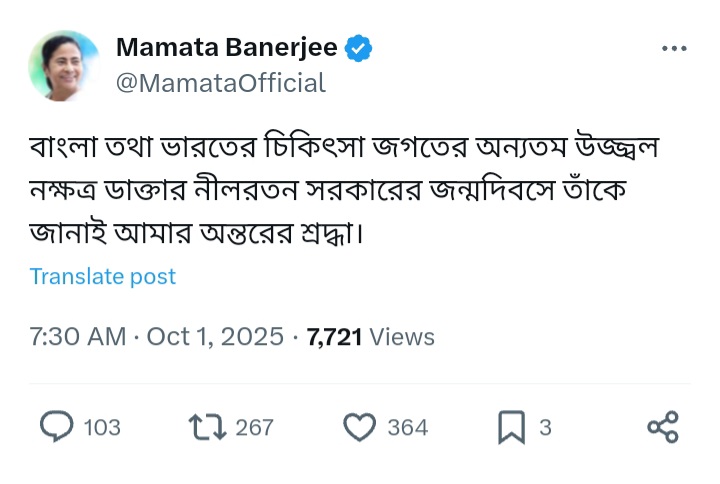
Task: Click the 267 reposts count
Action: click(x=255, y=428)
